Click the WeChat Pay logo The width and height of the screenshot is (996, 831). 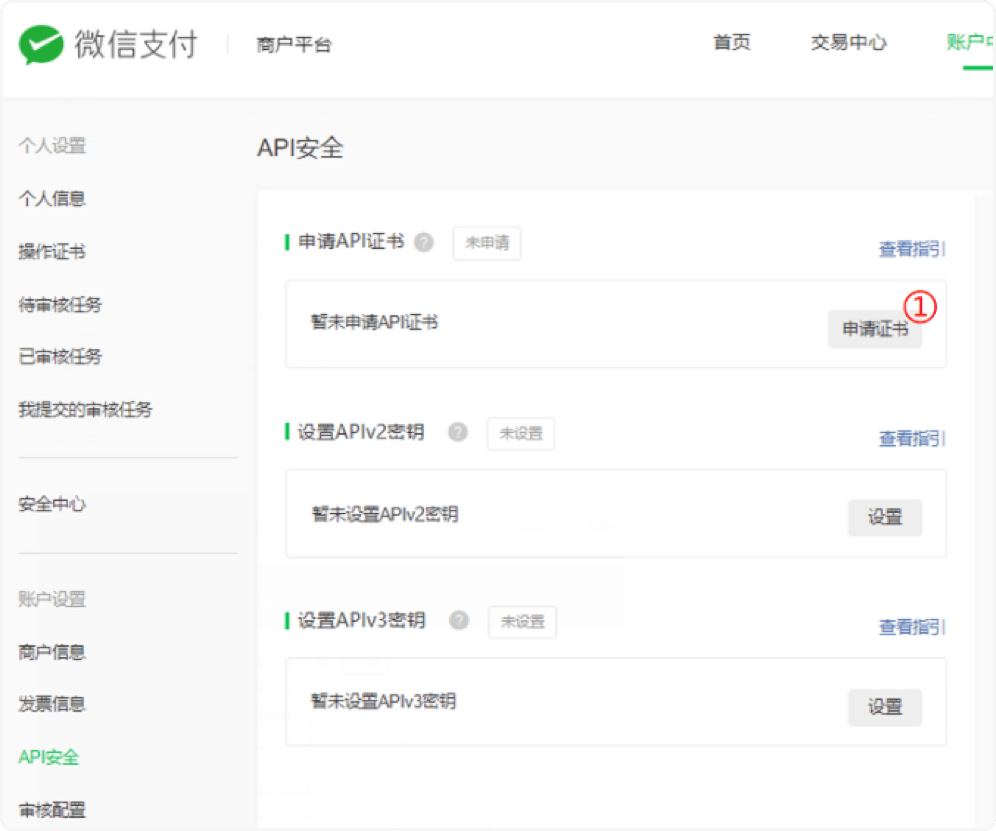[108, 45]
